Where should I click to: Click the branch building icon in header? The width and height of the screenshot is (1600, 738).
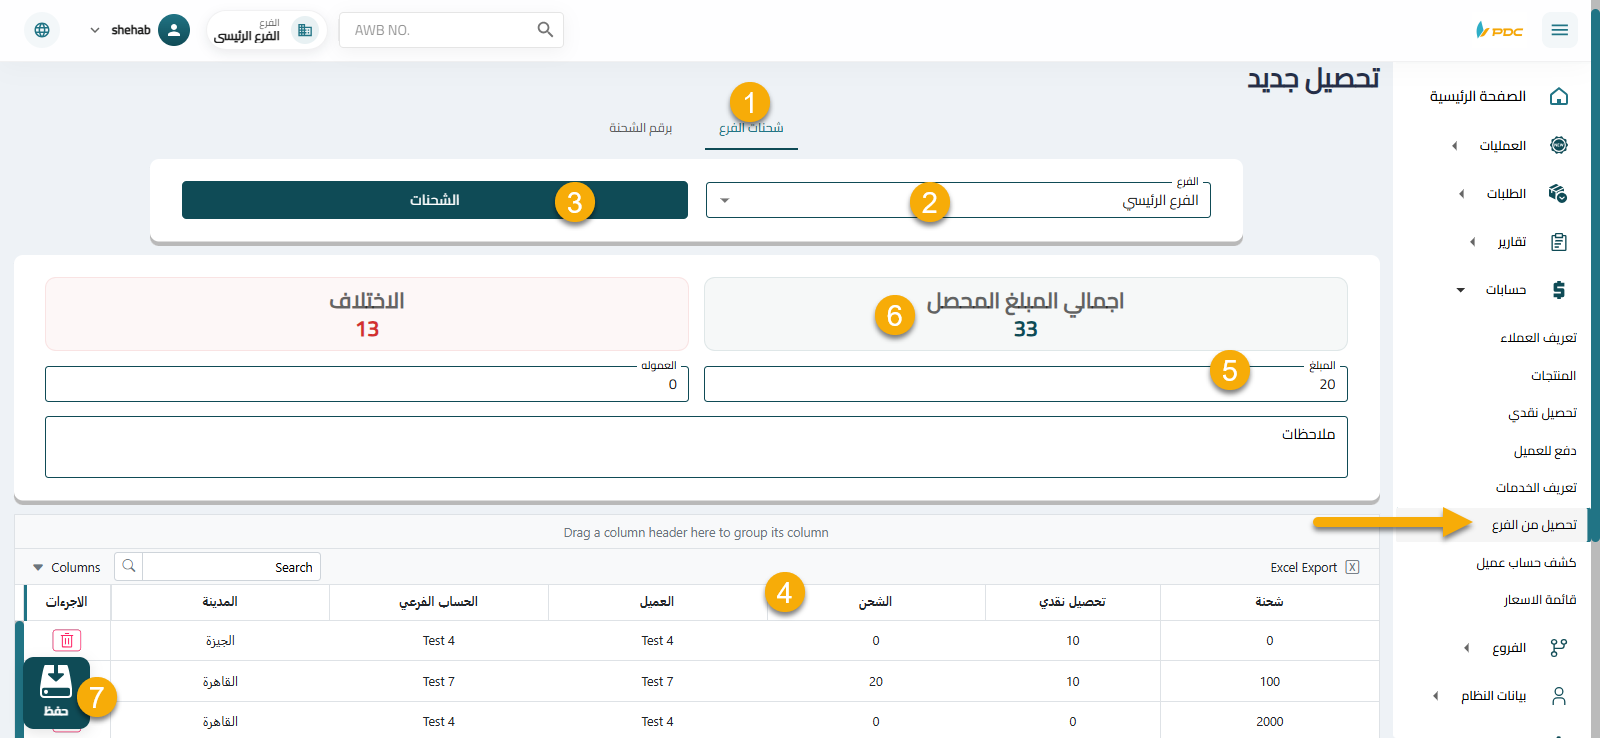[x=305, y=30]
